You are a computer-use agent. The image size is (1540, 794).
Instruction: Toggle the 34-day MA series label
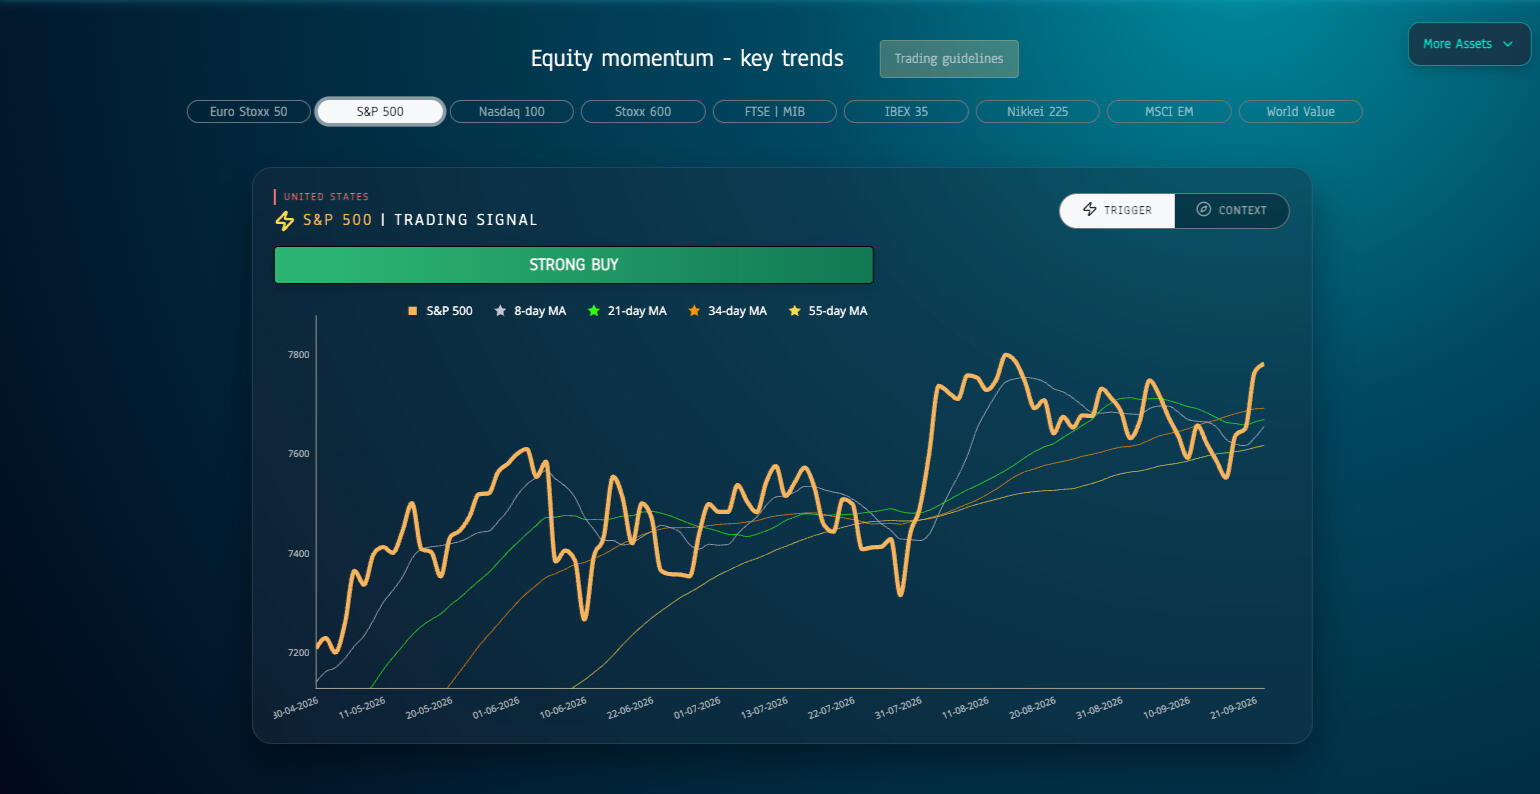click(738, 311)
